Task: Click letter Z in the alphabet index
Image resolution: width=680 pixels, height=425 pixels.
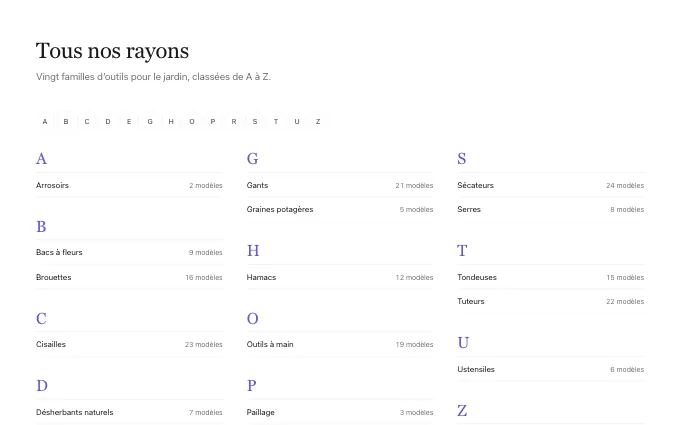Action: tap(318, 121)
